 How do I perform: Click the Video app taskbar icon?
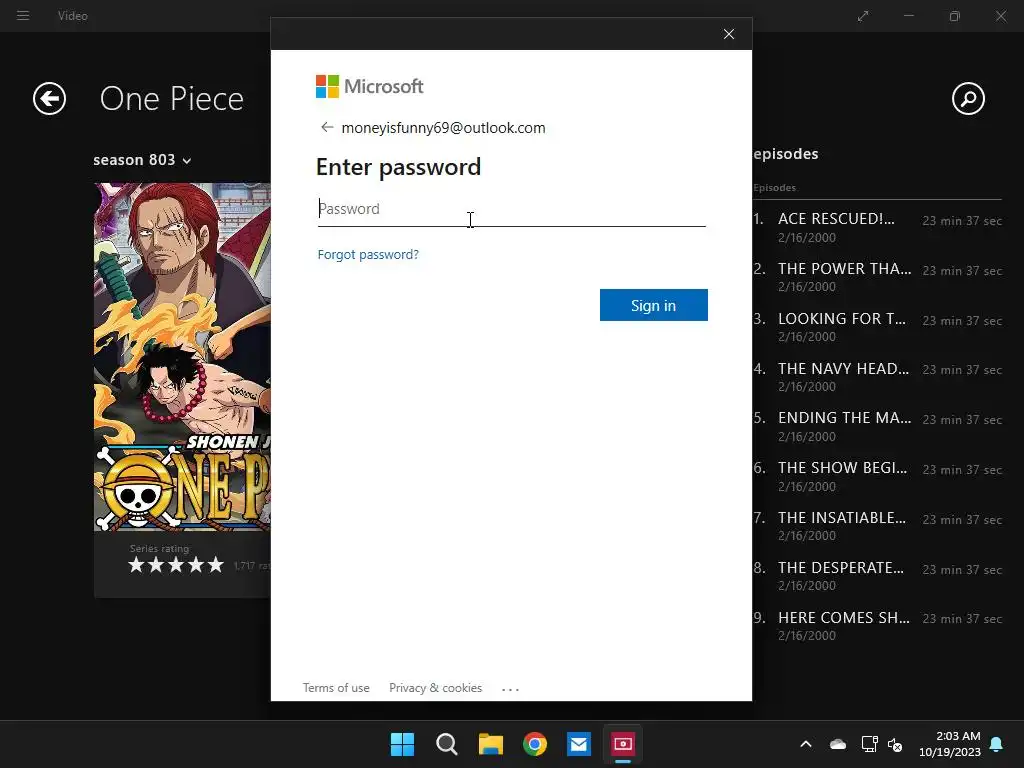pos(623,744)
